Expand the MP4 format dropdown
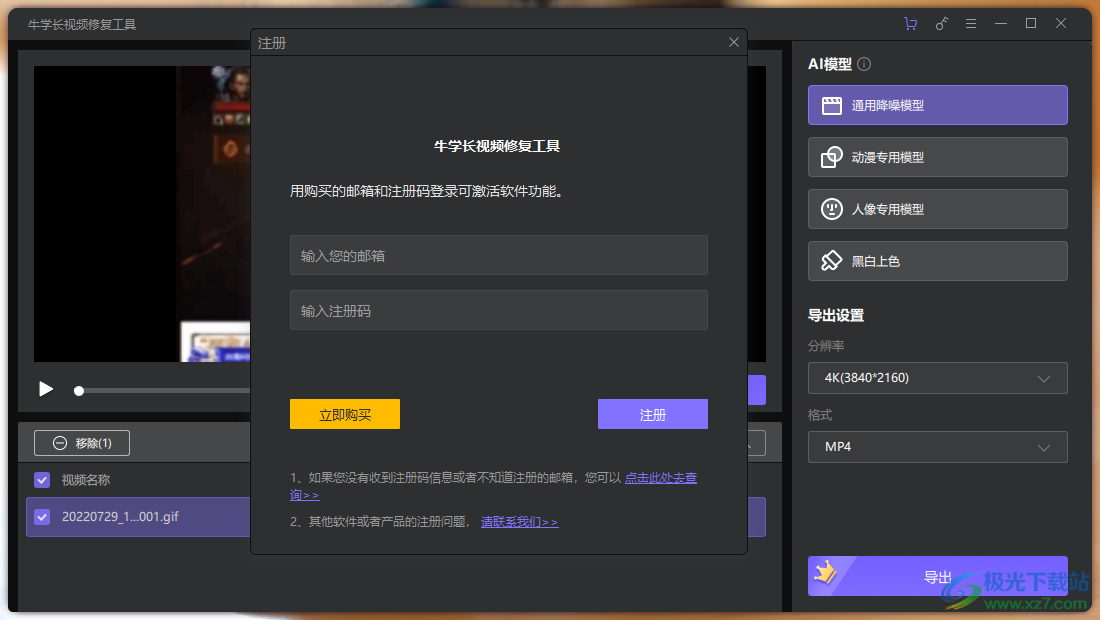This screenshot has width=1100, height=620. coord(937,447)
